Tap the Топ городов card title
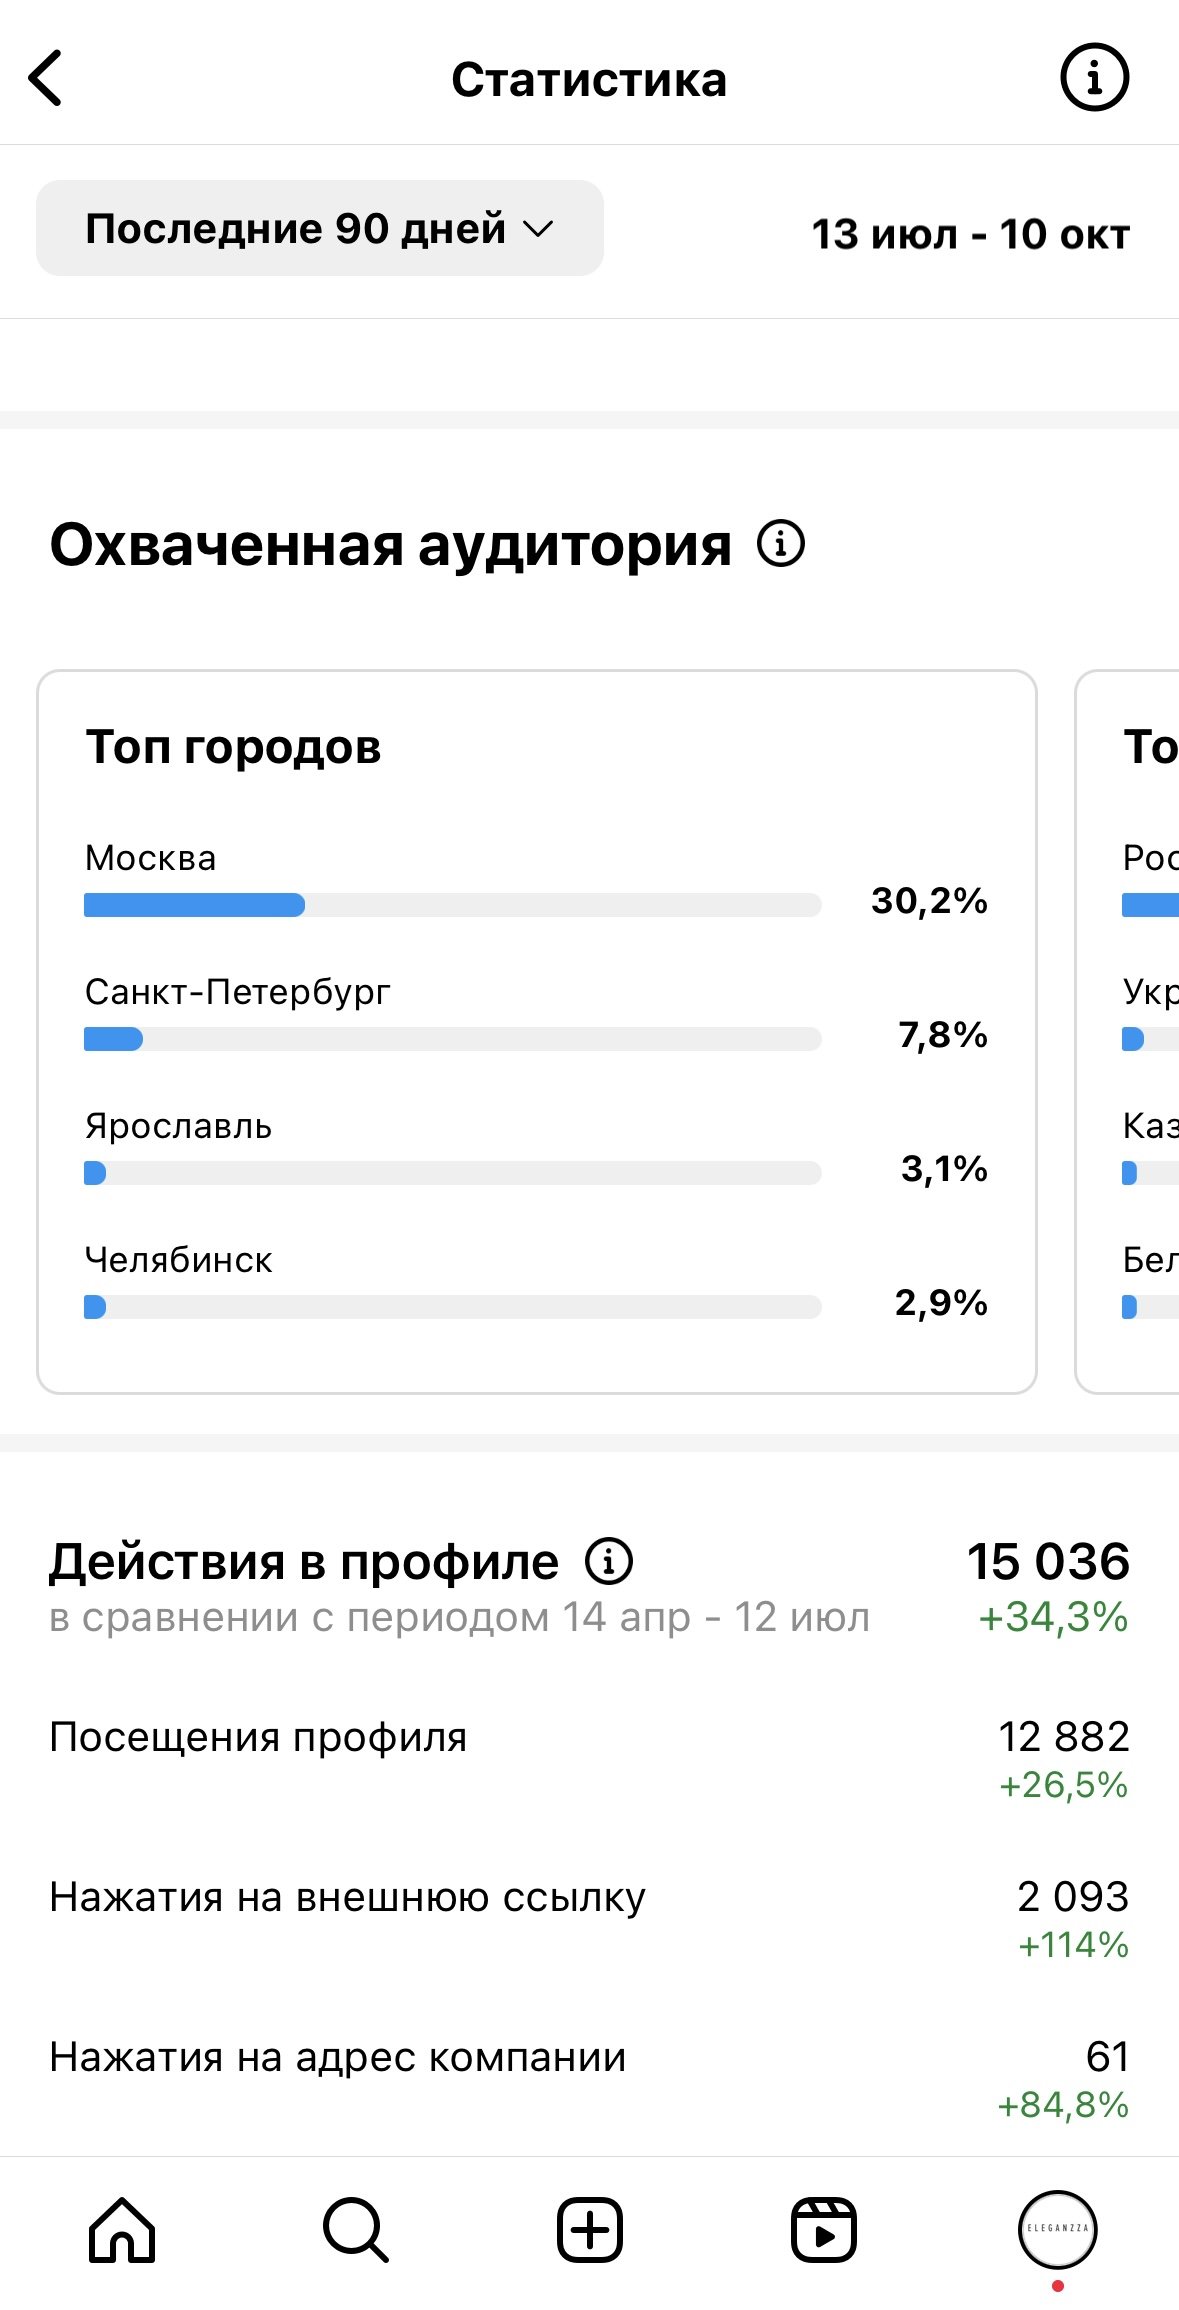The width and height of the screenshot is (1179, 2310). tap(233, 746)
